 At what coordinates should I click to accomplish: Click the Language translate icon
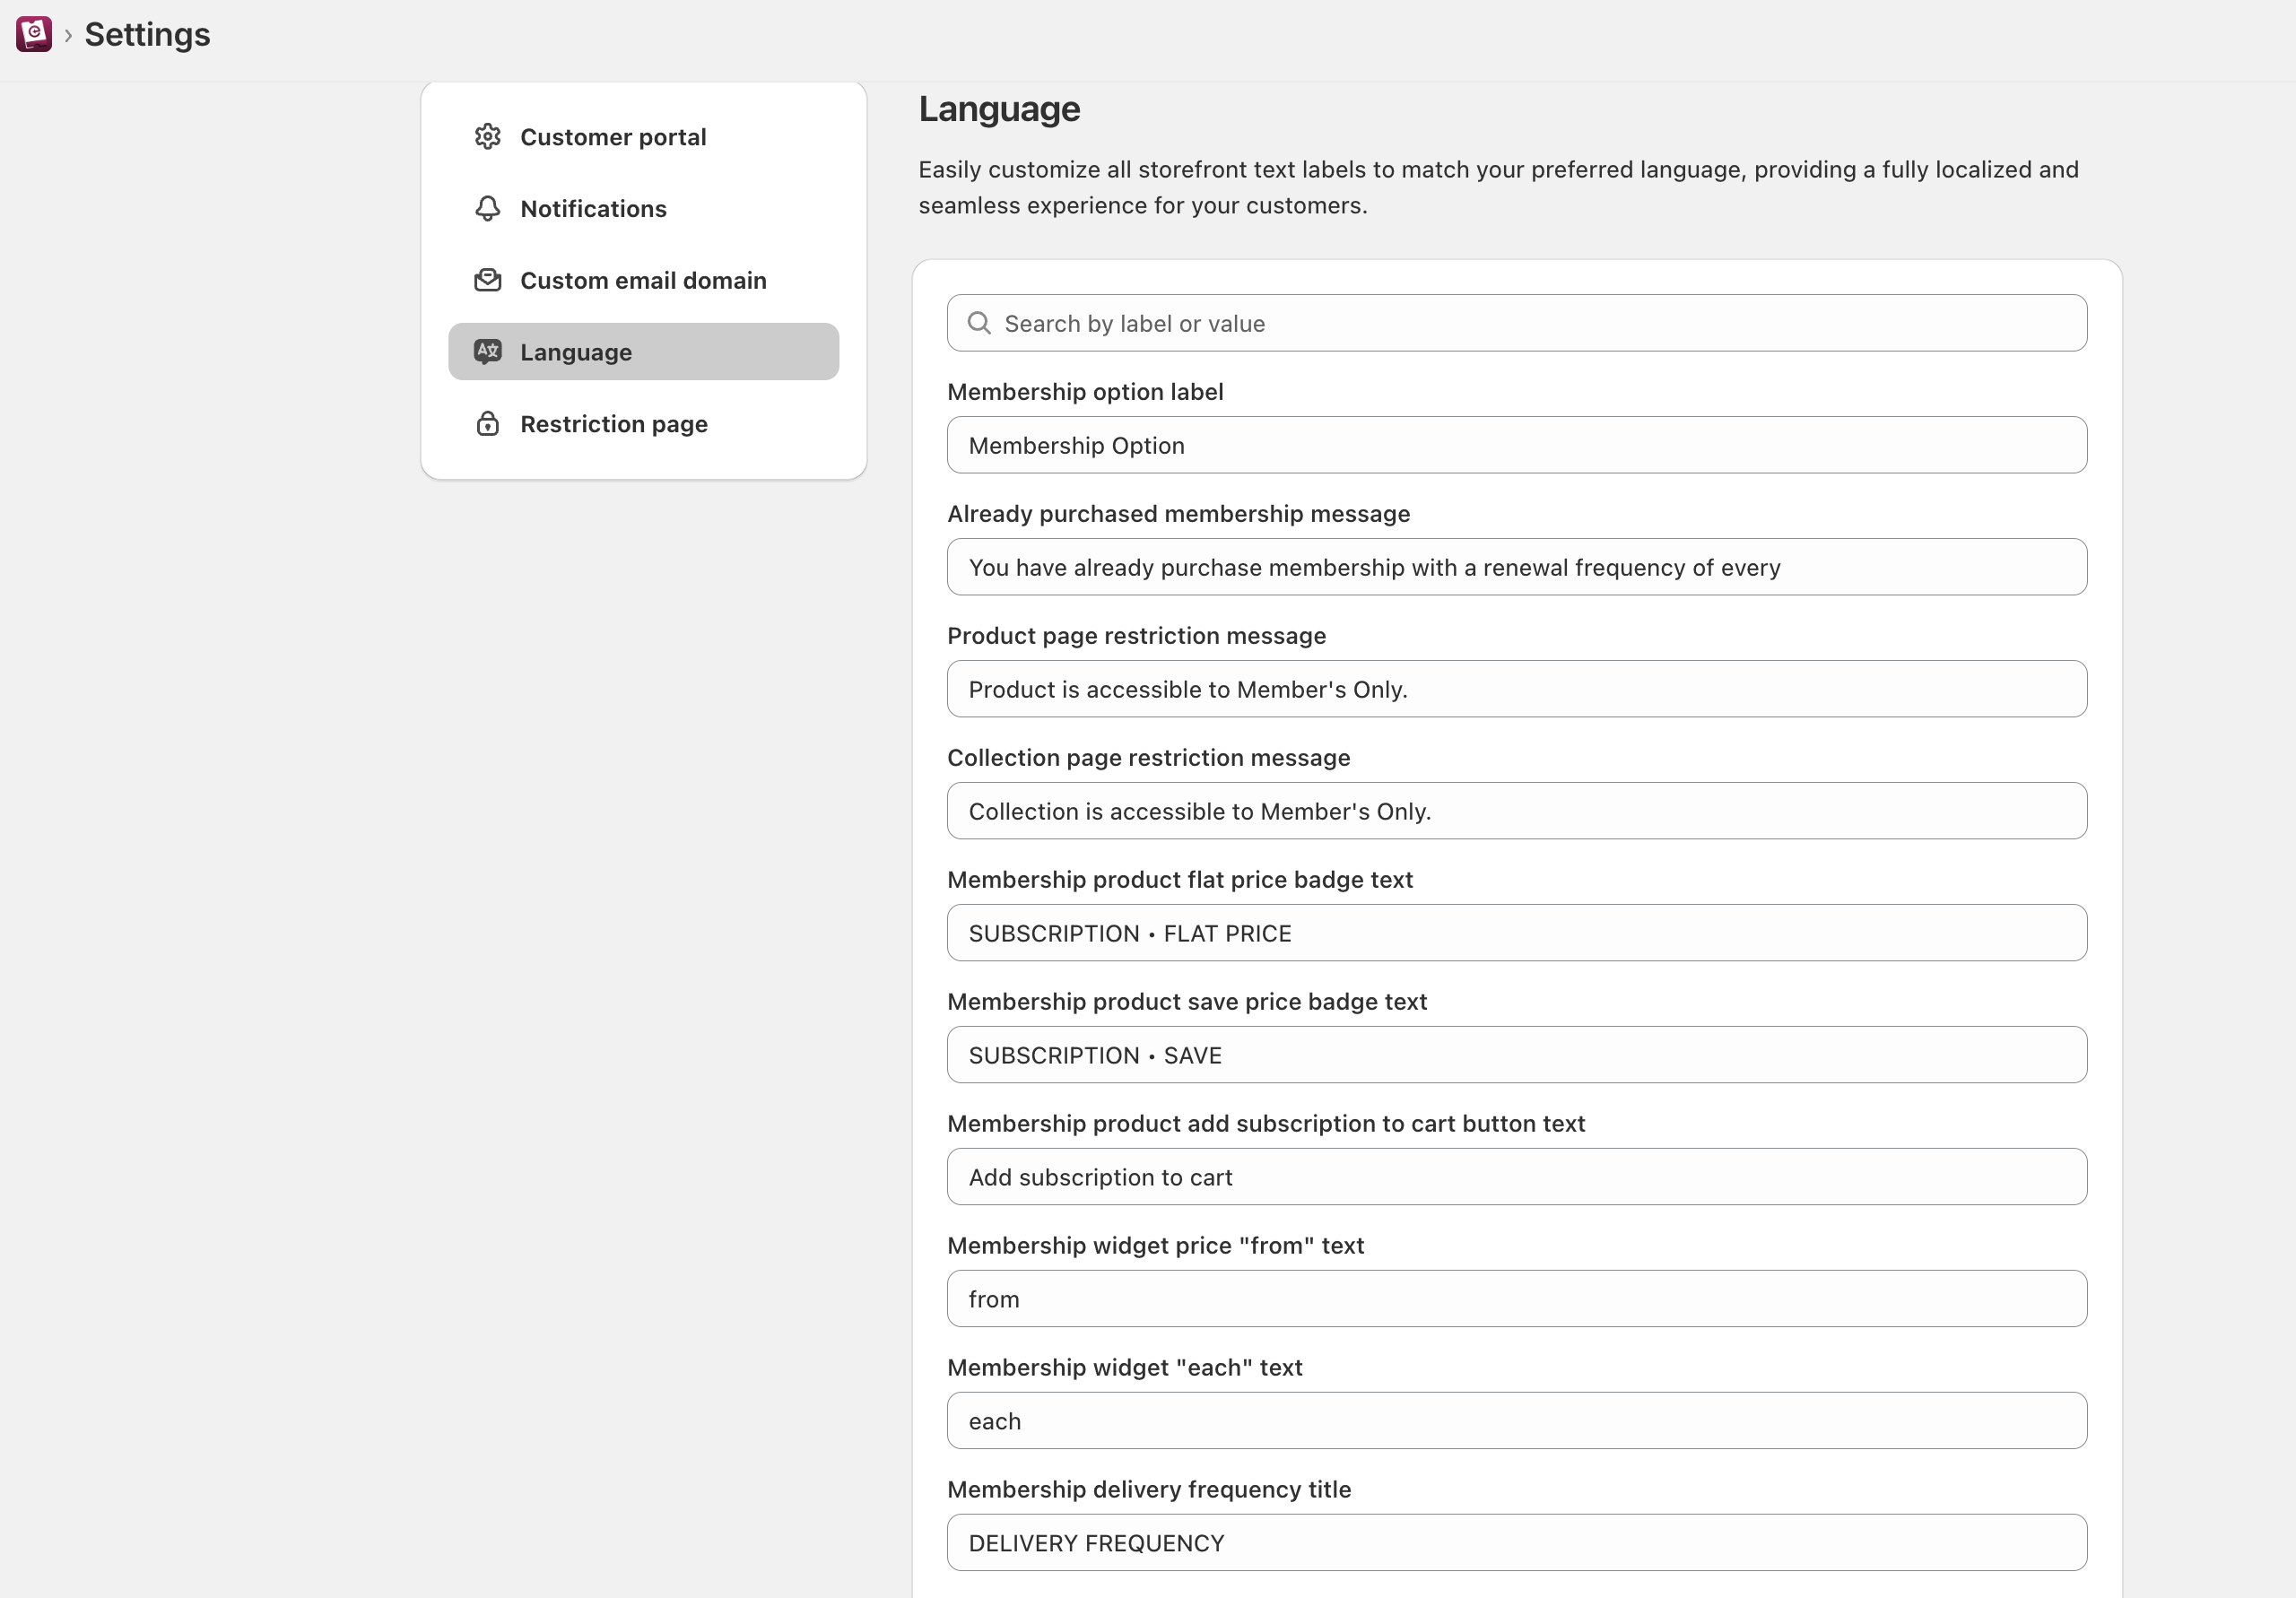point(487,351)
